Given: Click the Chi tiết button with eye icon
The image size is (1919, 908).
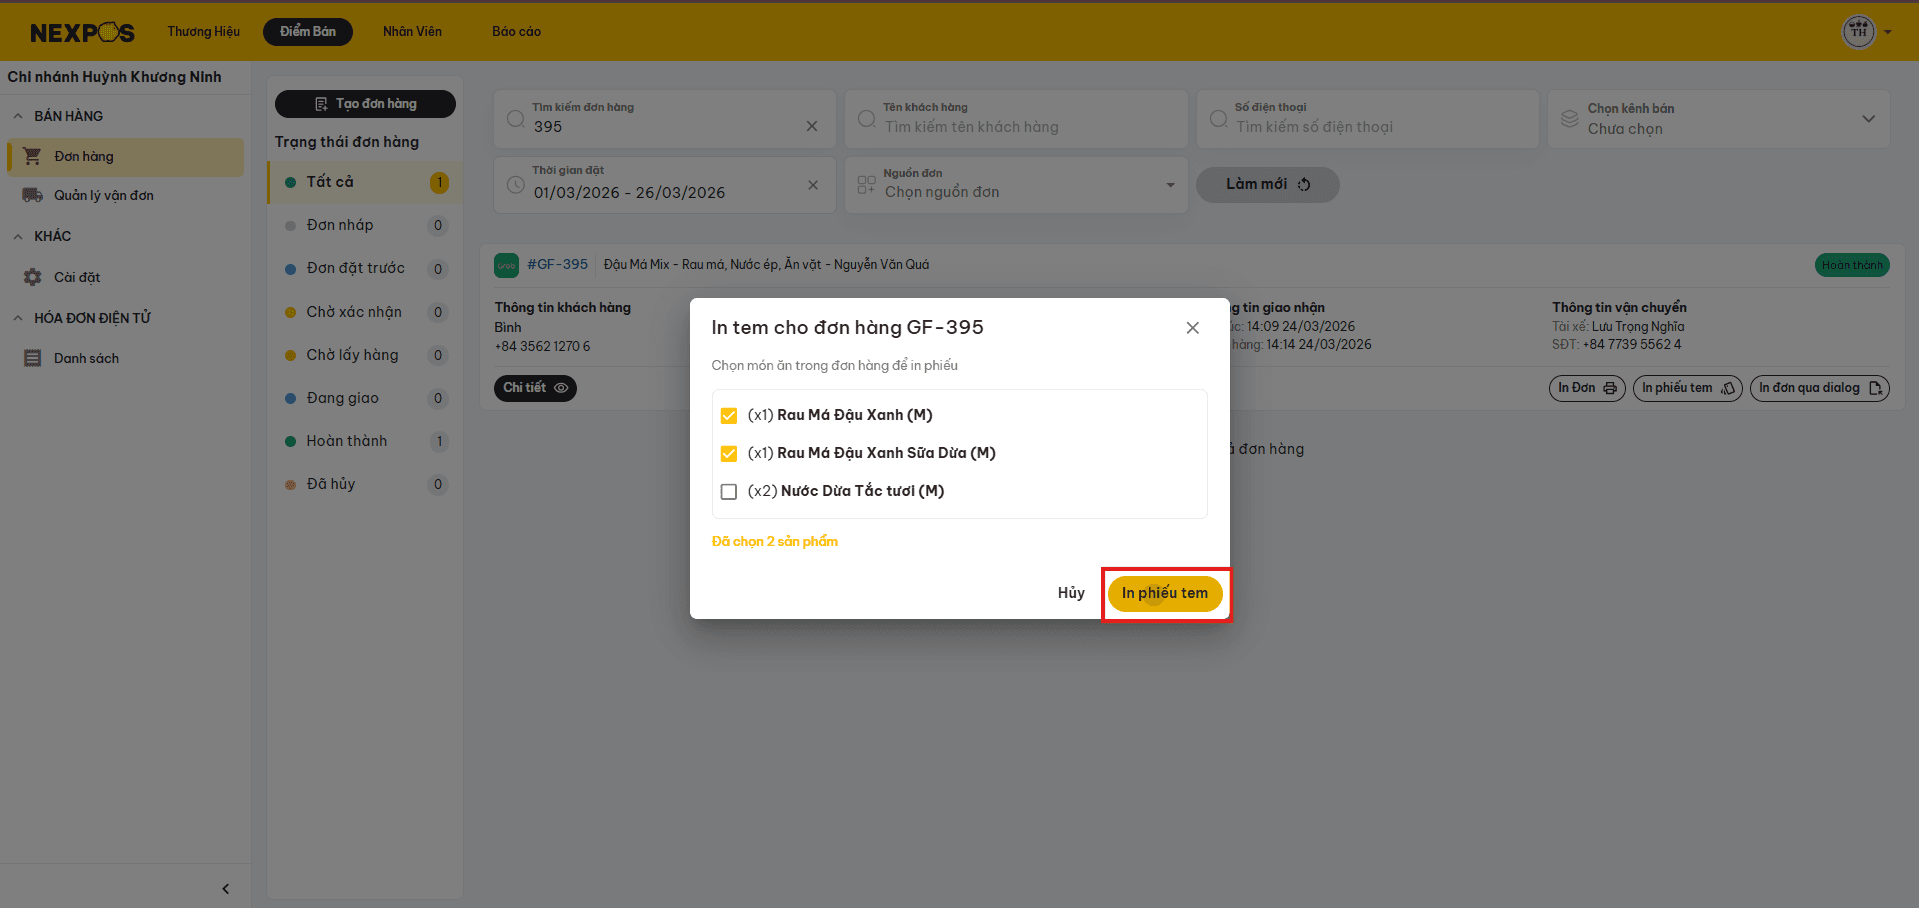Looking at the screenshot, I should [535, 388].
